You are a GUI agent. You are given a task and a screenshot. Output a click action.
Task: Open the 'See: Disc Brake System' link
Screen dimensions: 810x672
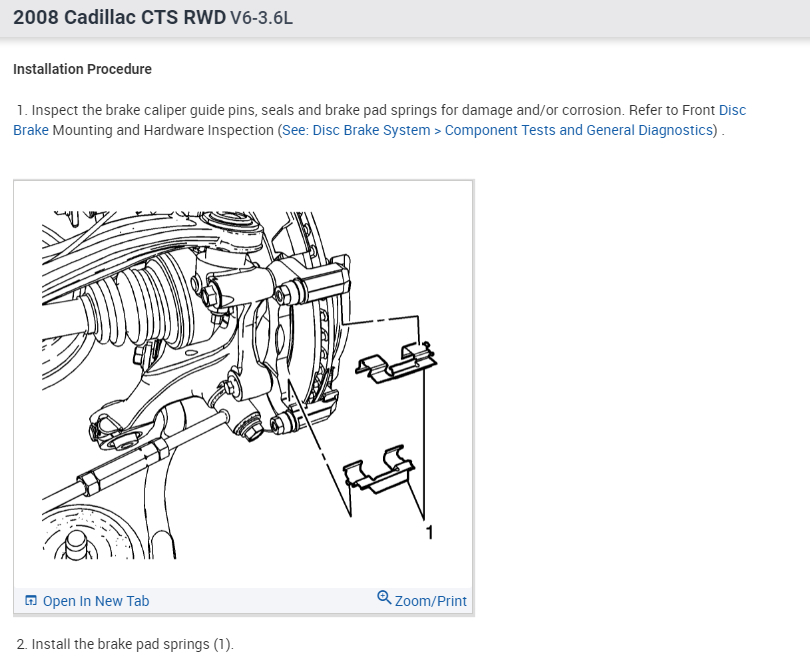(x=356, y=130)
